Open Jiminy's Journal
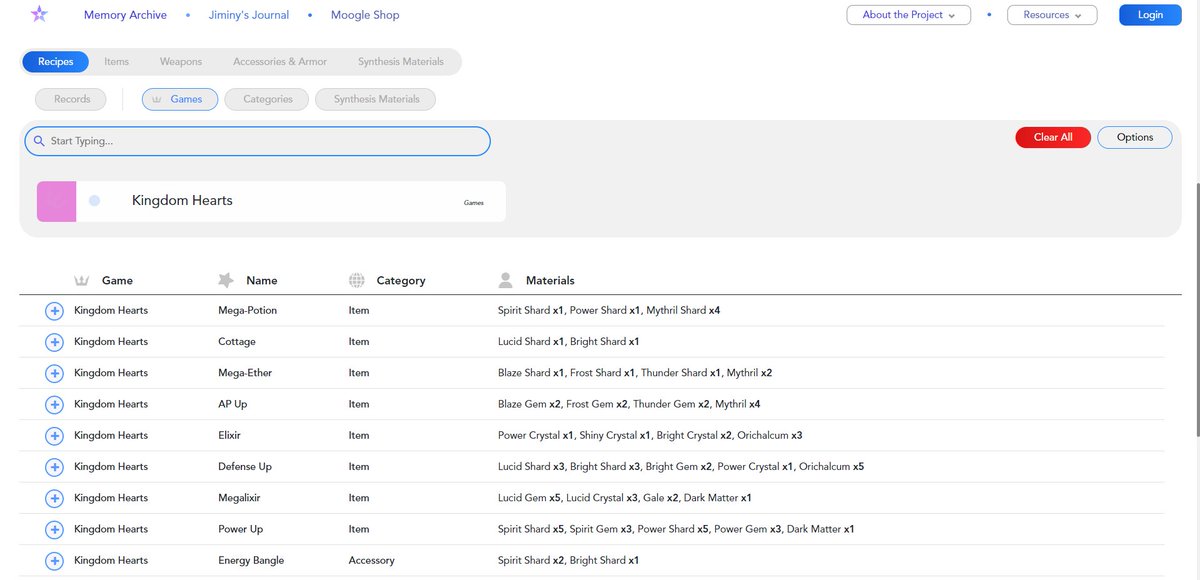The image size is (1200, 580). tap(249, 15)
